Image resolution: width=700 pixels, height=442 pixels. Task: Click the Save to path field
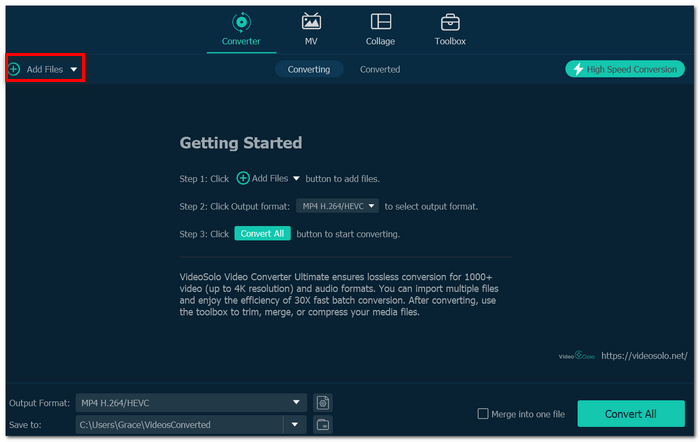pos(179,425)
